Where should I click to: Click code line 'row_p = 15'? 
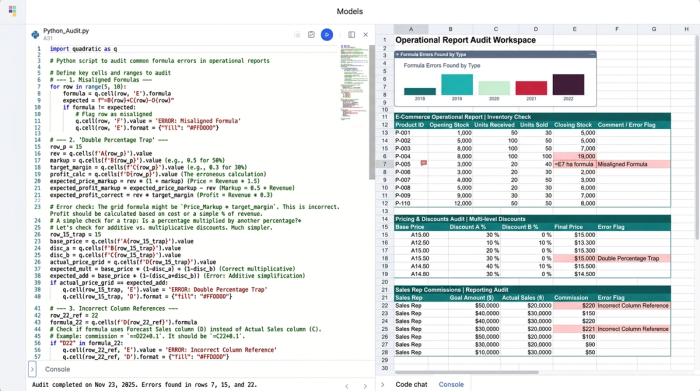tap(66, 146)
